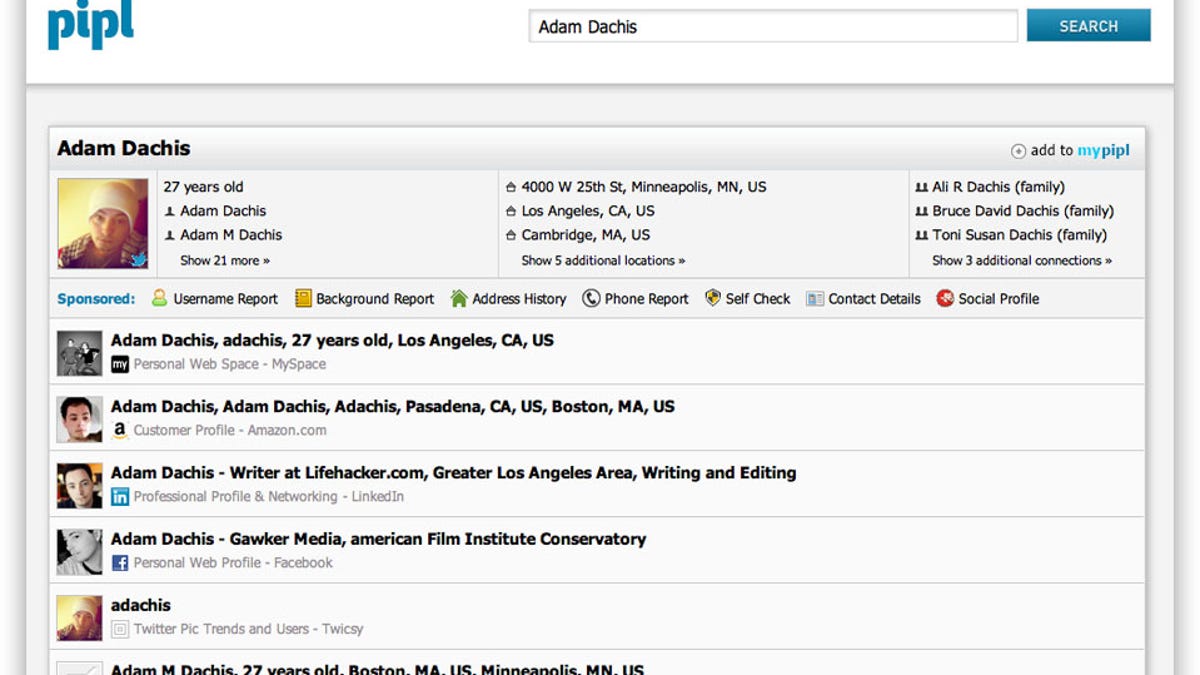Click the person icon beside Adam M Dachis
This screenshot has width=1200, height=675.
coord(169,235)
